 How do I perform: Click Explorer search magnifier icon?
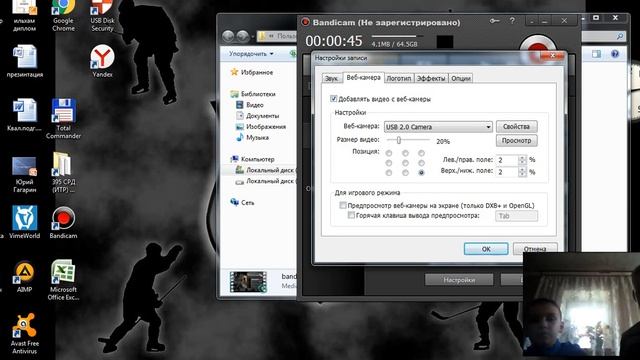click(620, 36)
